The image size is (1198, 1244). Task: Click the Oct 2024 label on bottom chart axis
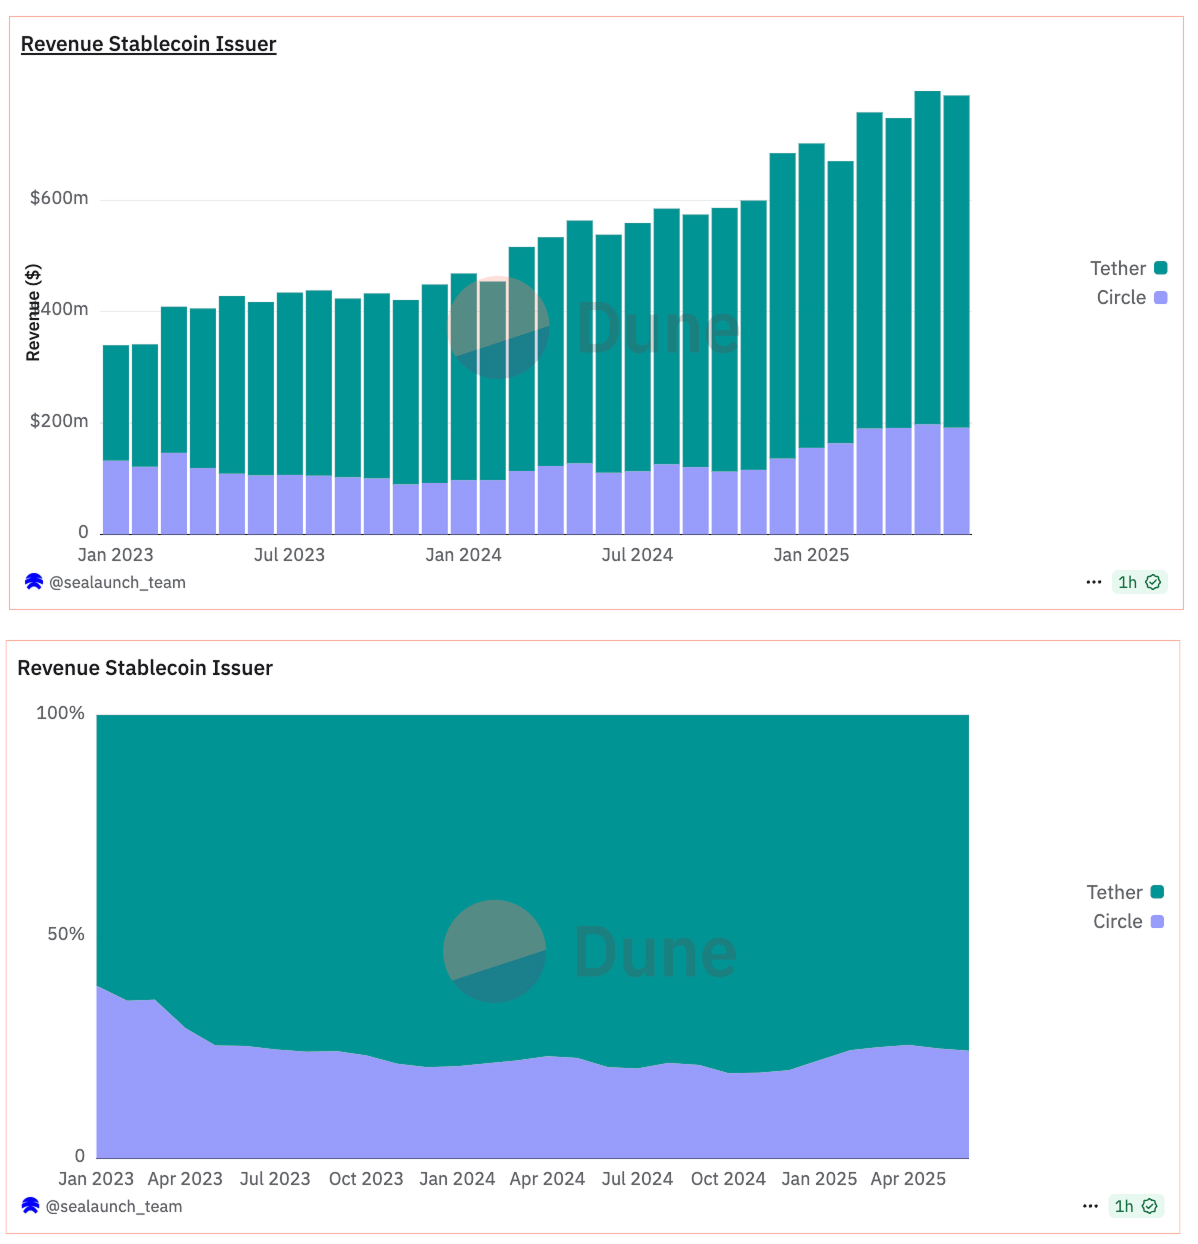728,1179
